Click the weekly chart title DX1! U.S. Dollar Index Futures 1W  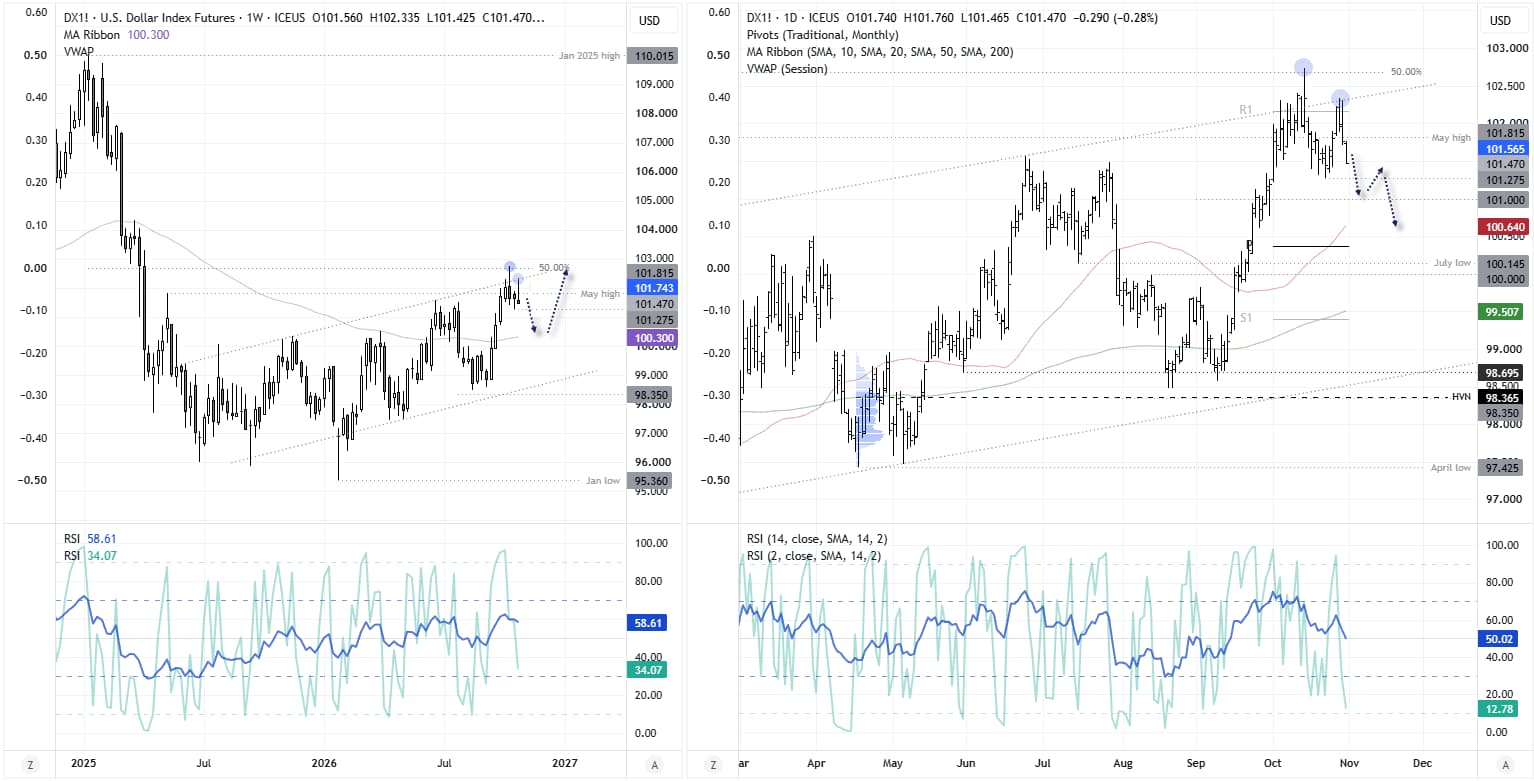pos(185,18)
